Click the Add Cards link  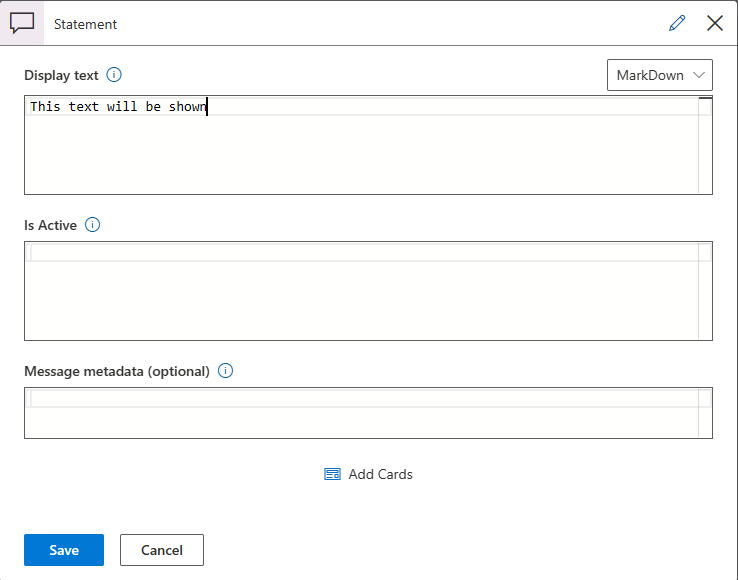pos(368,474)
